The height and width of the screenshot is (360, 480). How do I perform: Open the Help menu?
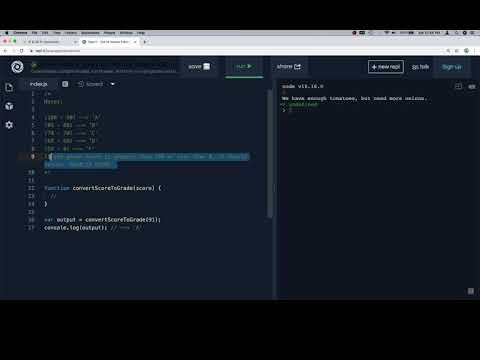pos(141,33)
